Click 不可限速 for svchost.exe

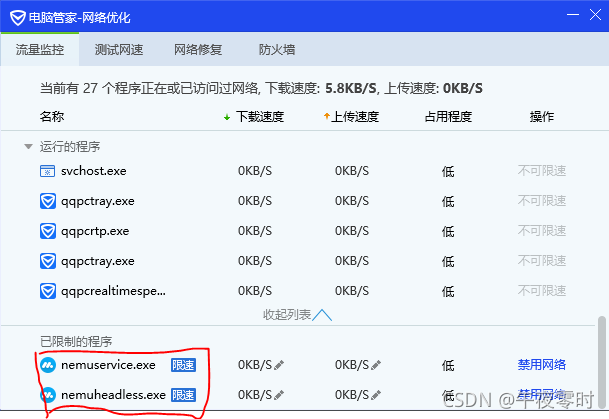point(541,170)
